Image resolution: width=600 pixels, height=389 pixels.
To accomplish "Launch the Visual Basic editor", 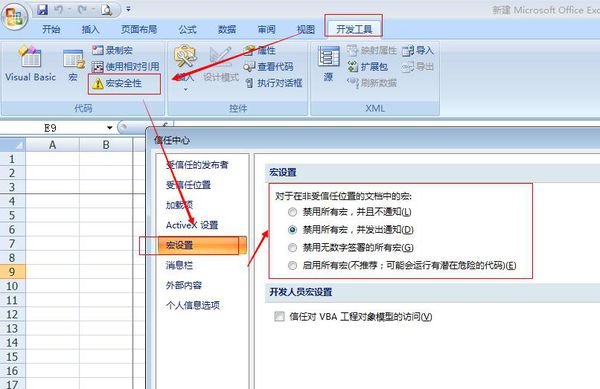I will click(x=30, y=64).
